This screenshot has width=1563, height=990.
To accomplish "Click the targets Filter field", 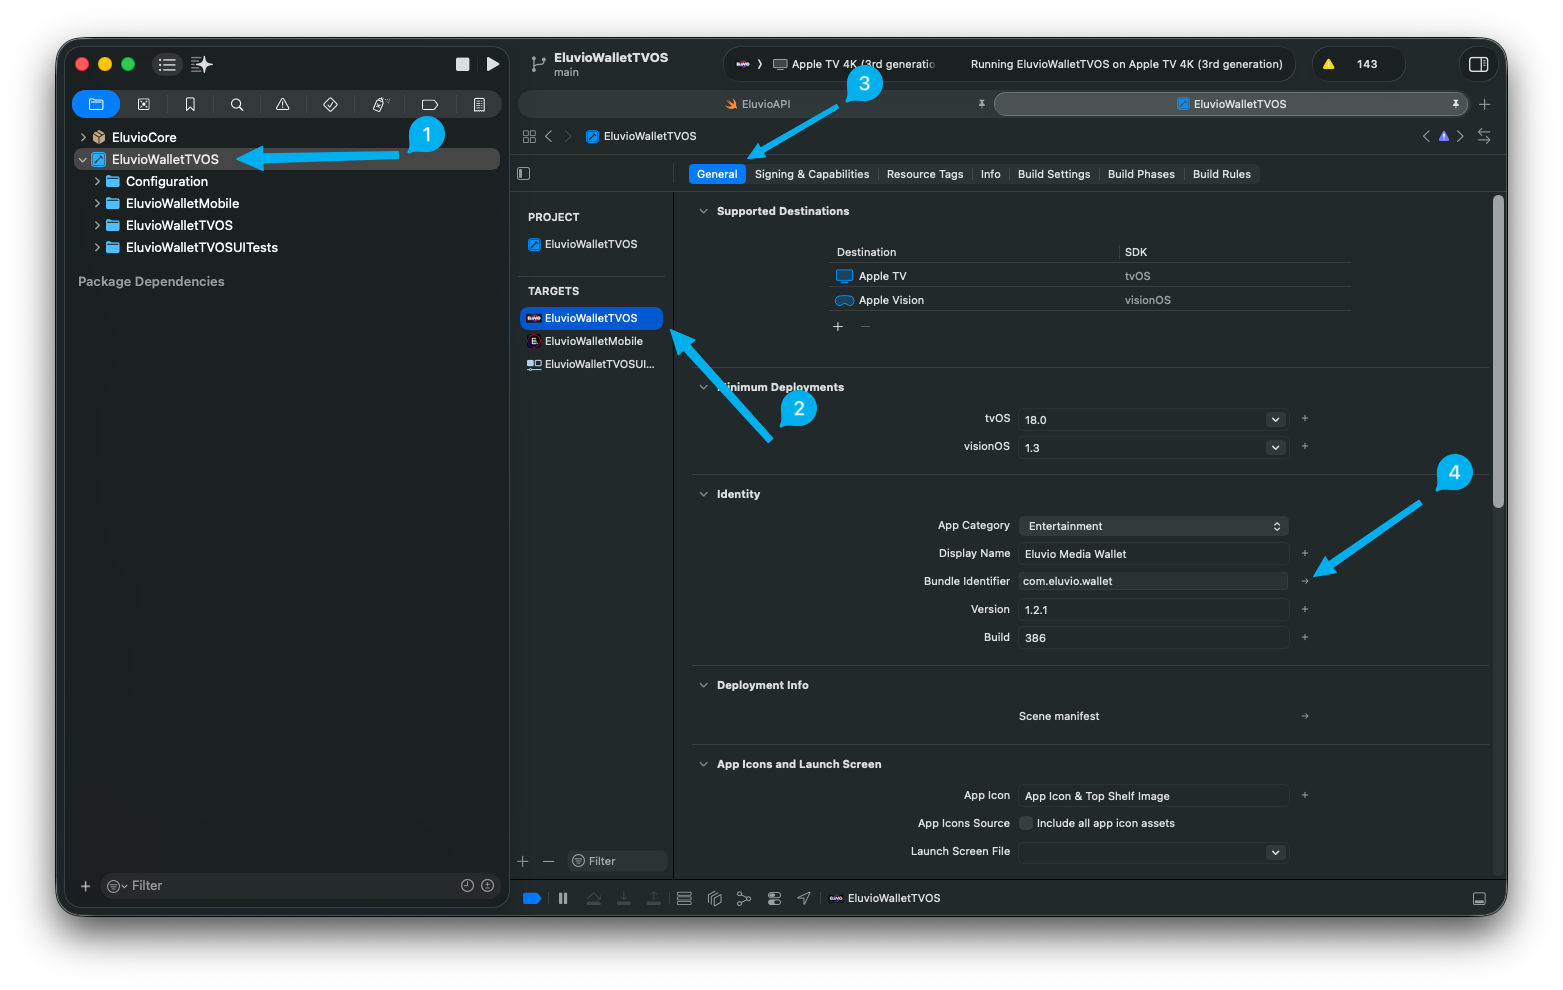I will coord(617,861).
